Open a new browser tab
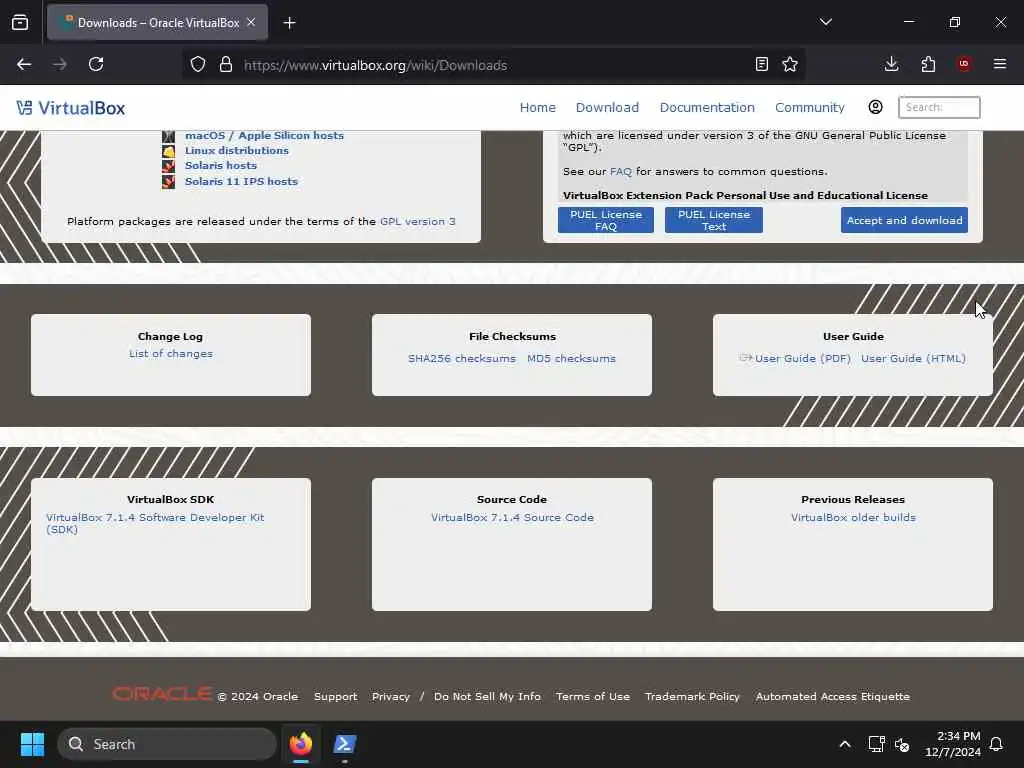Screen dimensions: 1024x768 point(289,23)
